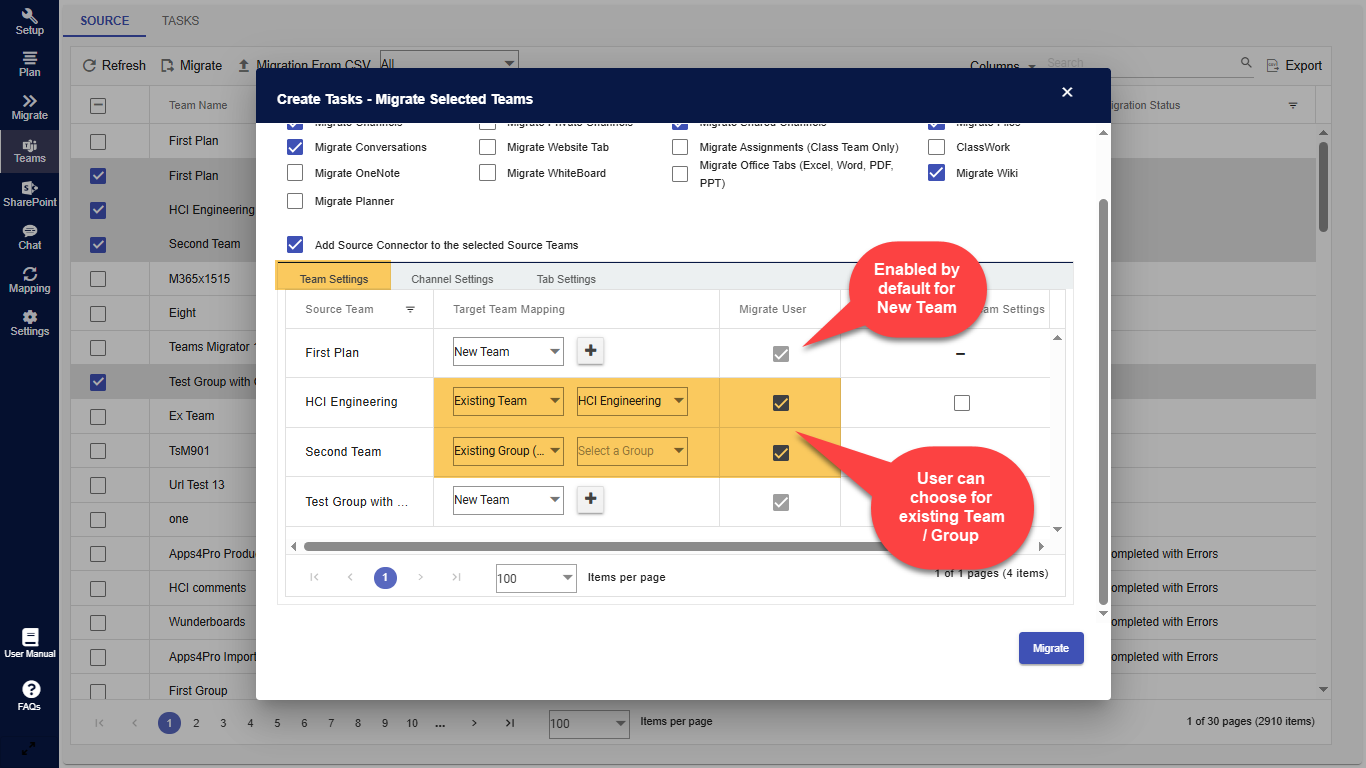Change background items per page dropdown
The width and height of the screenshot is (1366, 768).
click(590, 724)
